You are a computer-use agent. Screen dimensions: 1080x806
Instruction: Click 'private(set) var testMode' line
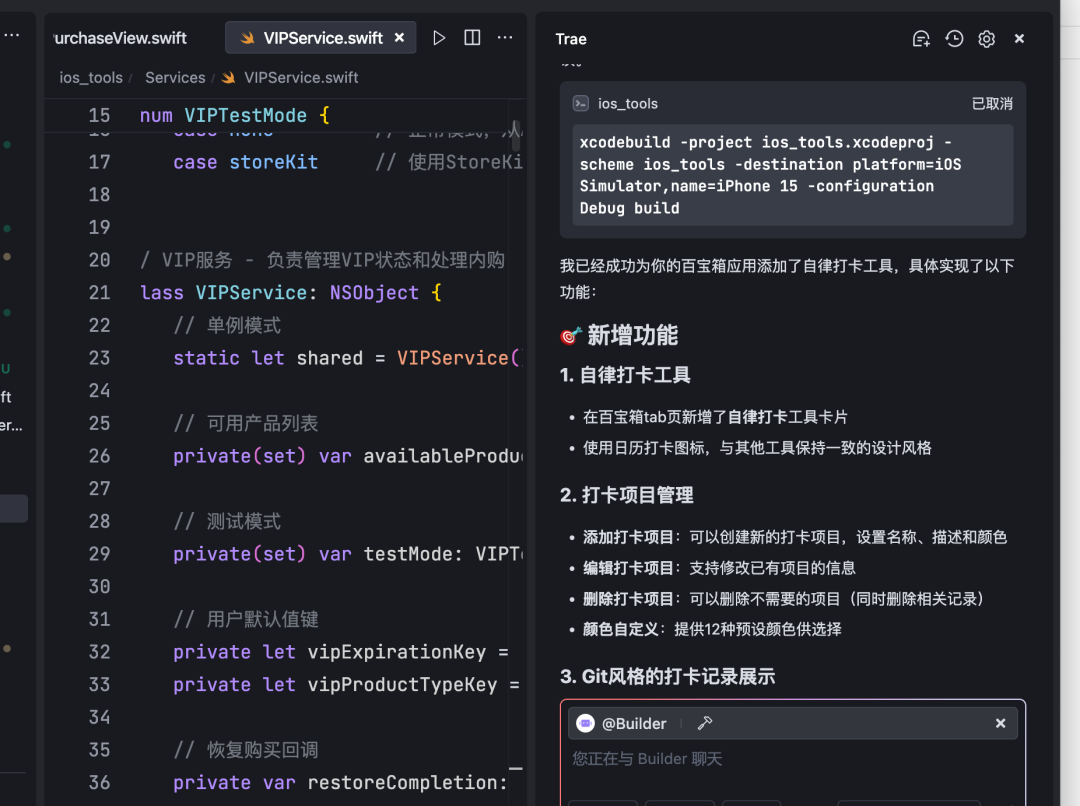(349, 554)
